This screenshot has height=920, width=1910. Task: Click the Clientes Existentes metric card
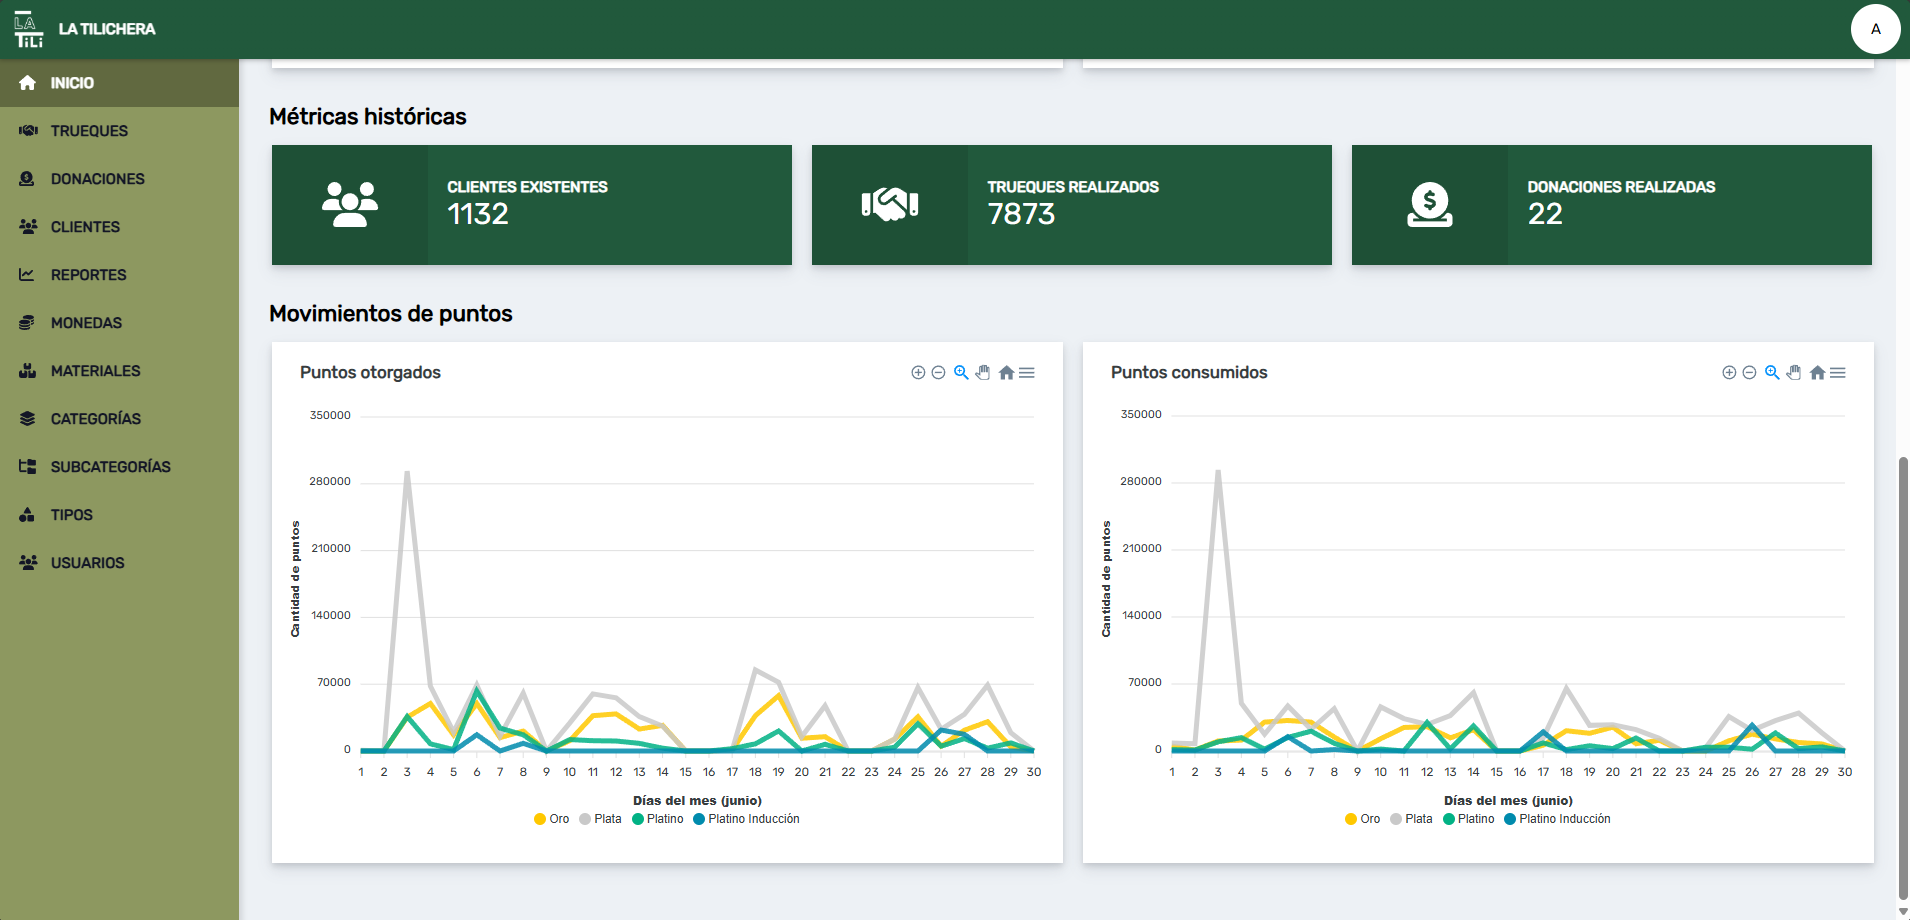[531, 205]
